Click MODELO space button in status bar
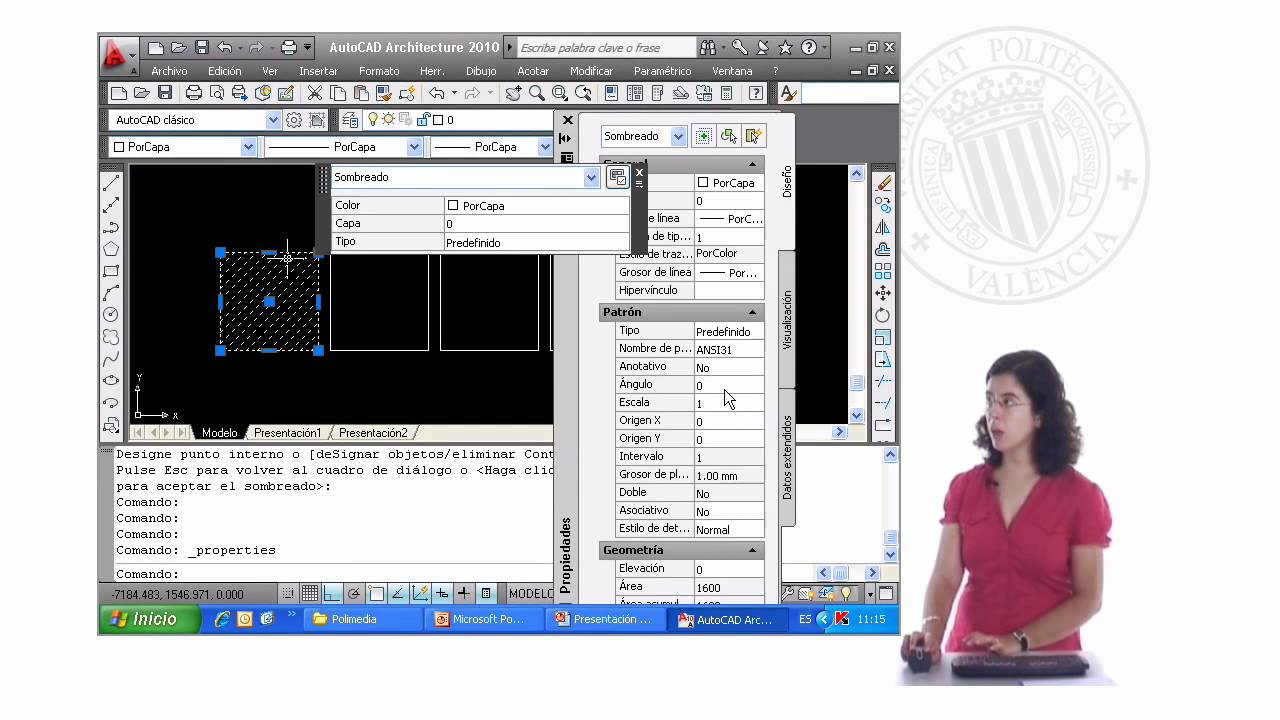 [x=529, y=593]
